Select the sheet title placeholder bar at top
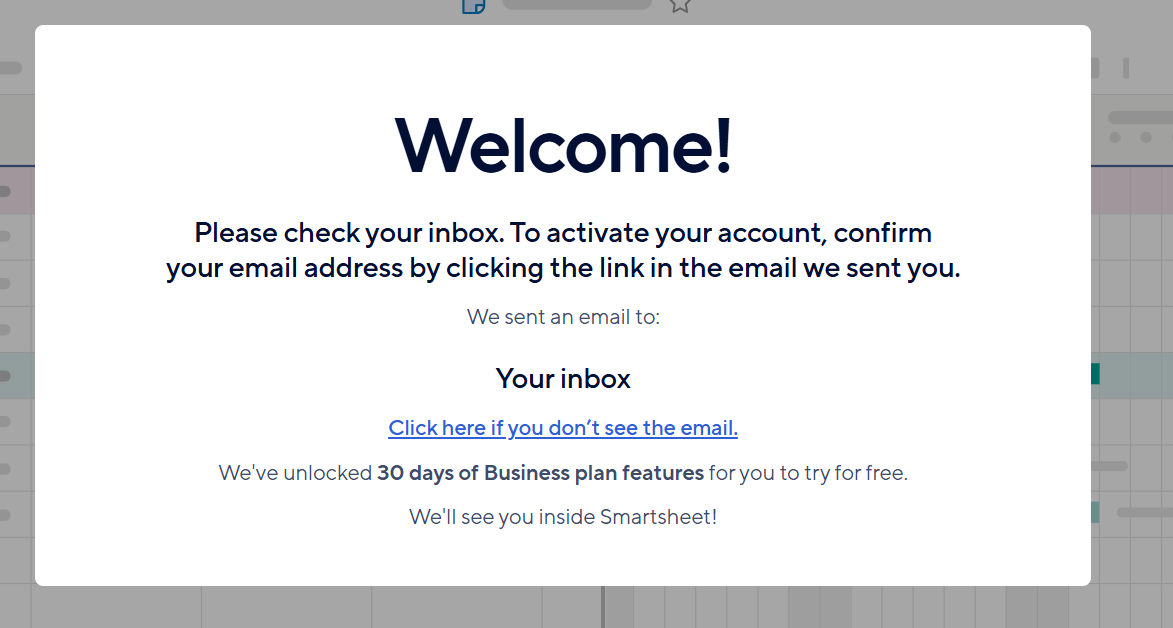The height and width of the screenshot is (628, 1173). pyautogui.click(x=577, y=4)
